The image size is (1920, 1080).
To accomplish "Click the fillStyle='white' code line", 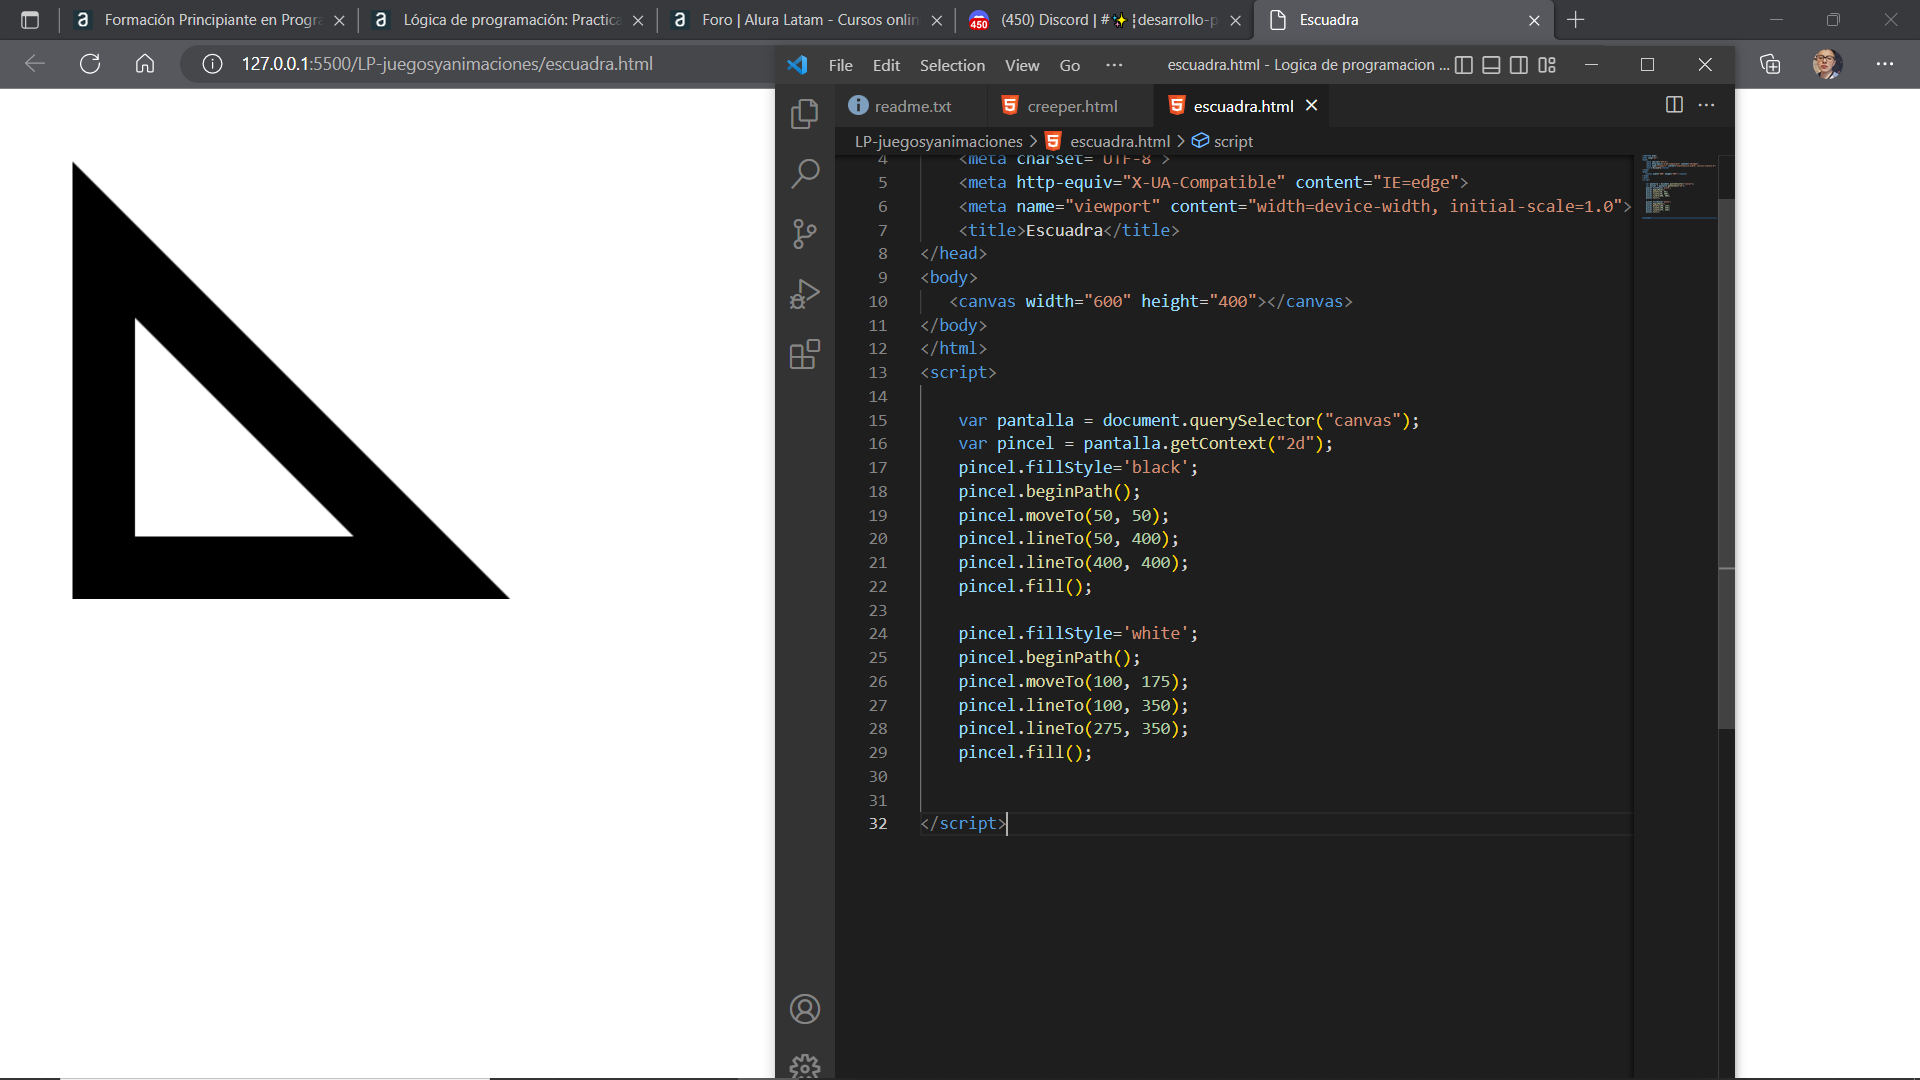I will (1078, 633).
